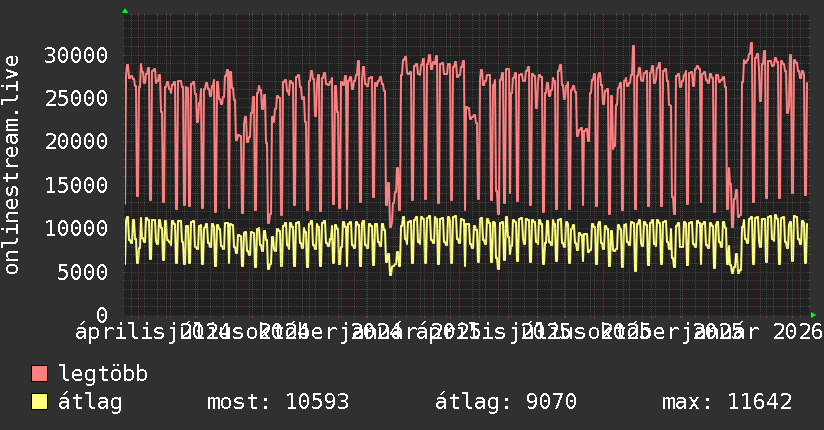Image resolution: width=824 pixels, height=430 pixels.
Task: Click the 0 y-axis origin label
Action: (103, 314)
